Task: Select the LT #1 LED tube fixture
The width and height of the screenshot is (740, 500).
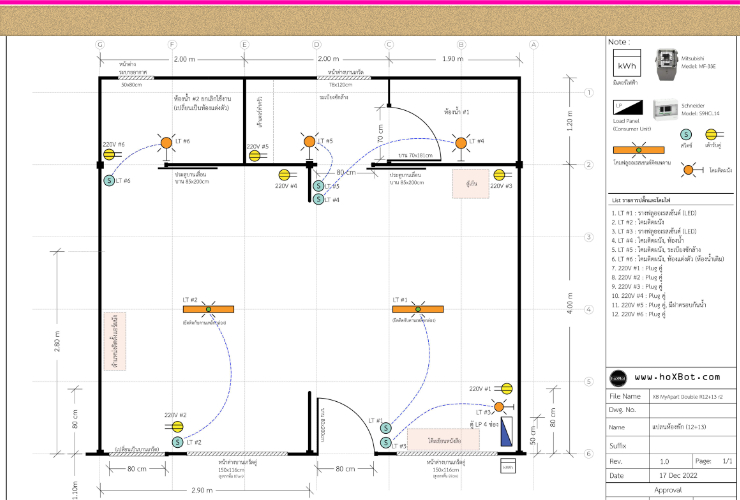Action: [417, 310]
